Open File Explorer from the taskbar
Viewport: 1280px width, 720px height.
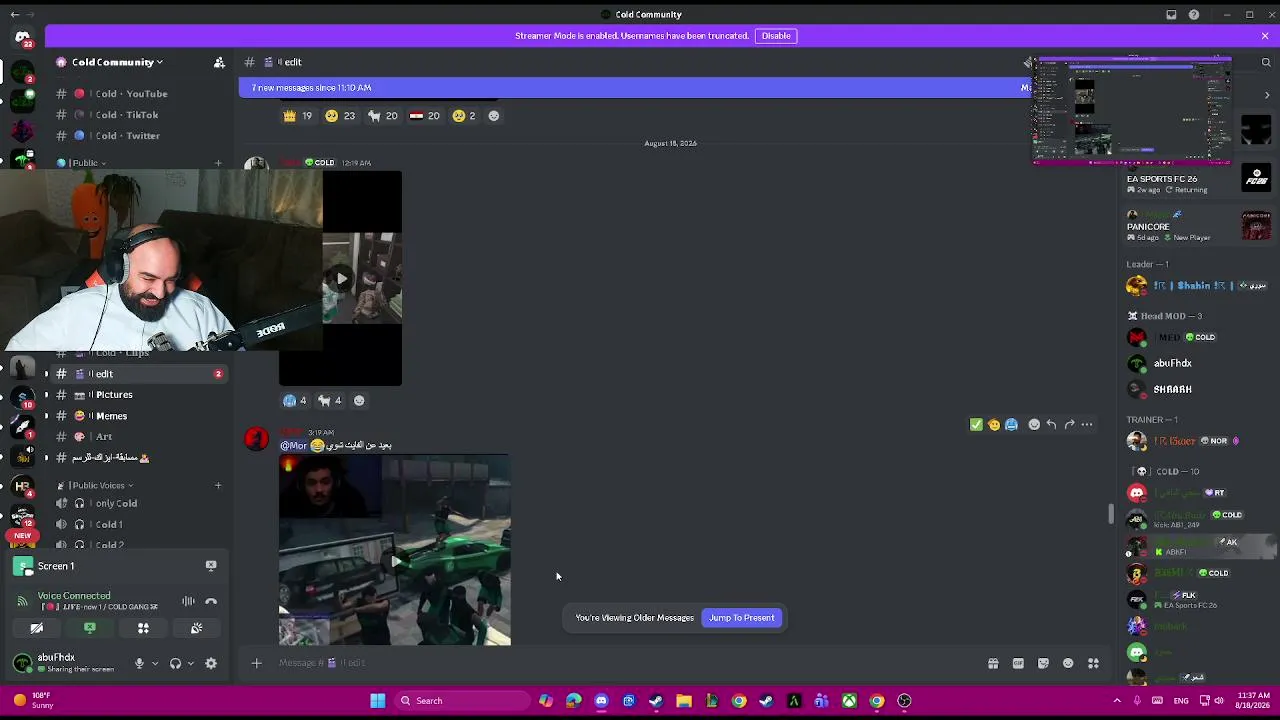click(x=684, y=701)
